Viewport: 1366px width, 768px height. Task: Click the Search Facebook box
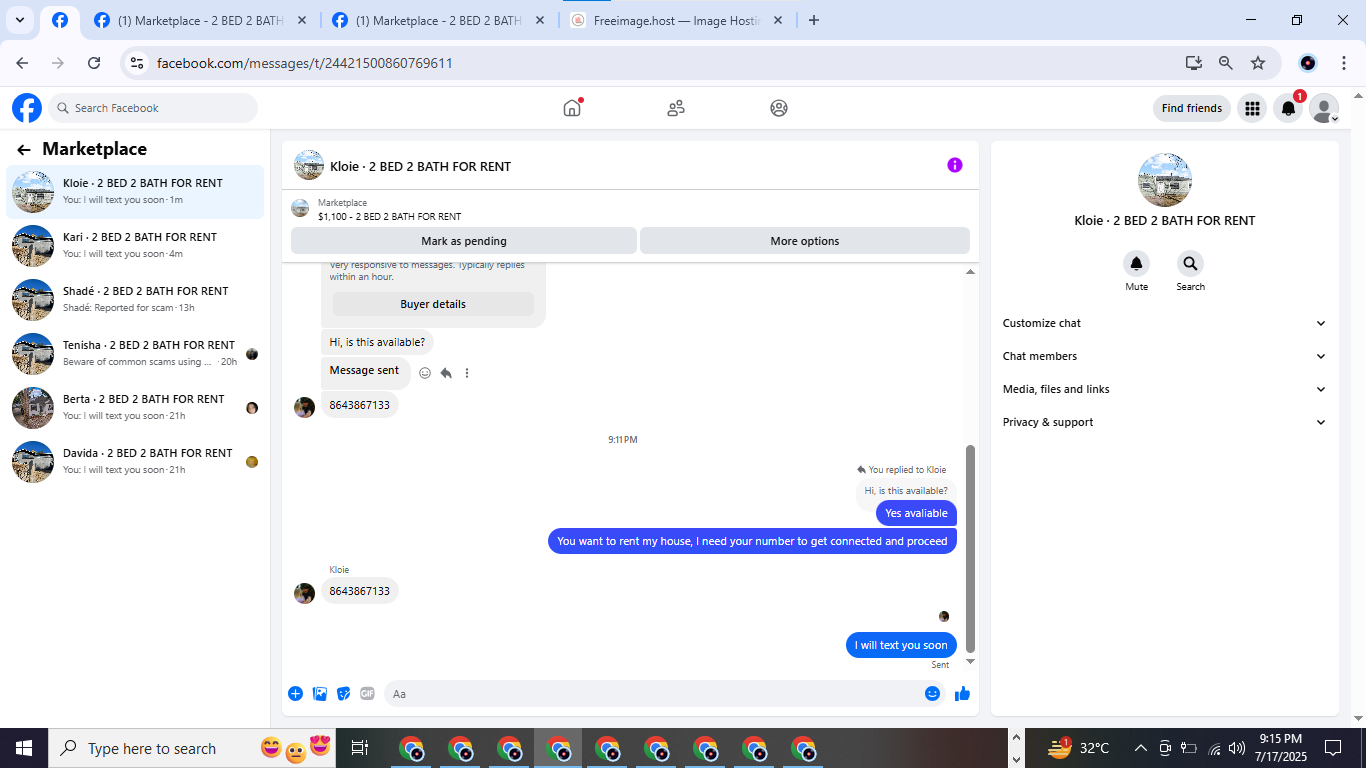pyautogui.click(x=153, y=108)
